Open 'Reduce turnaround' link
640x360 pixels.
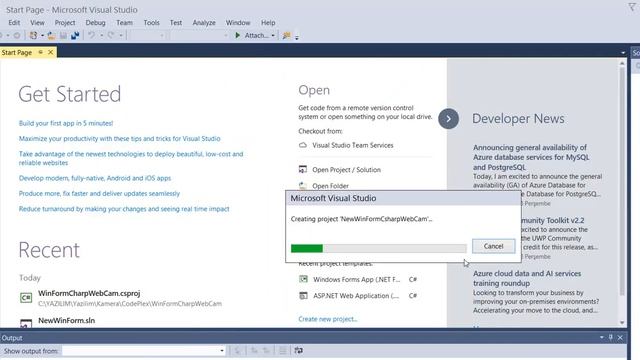[x=124, y=209]
